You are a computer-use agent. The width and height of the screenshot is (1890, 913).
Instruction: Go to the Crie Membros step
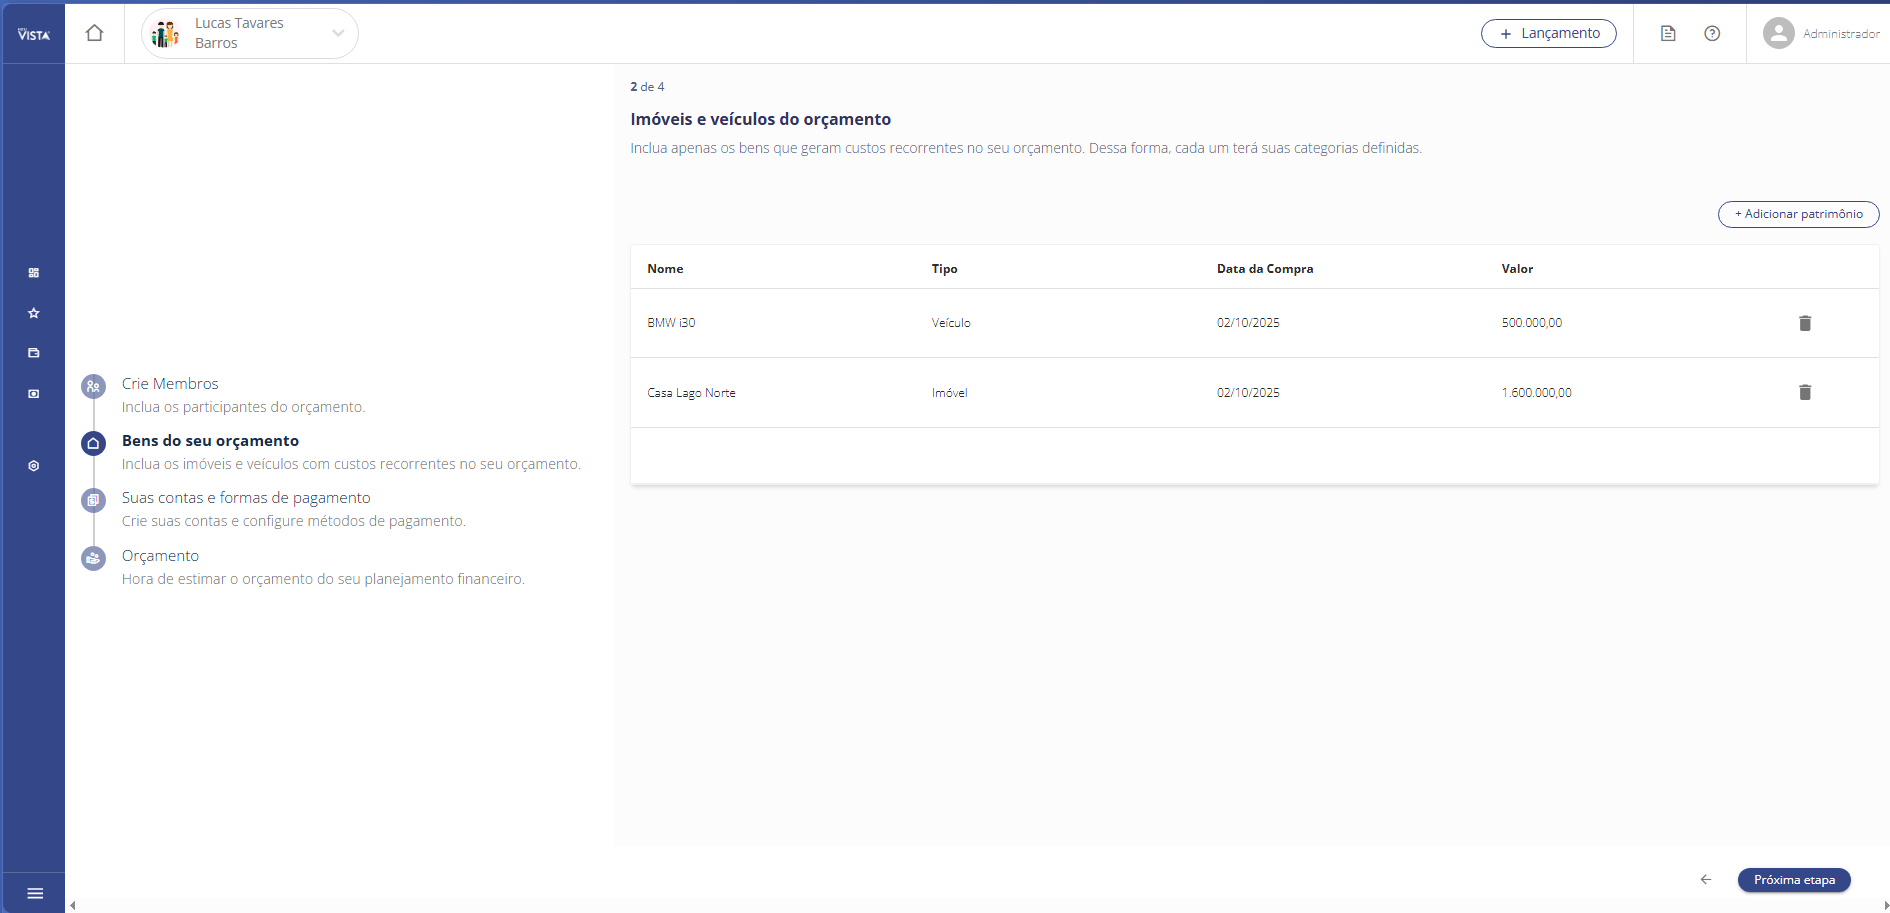170,384
